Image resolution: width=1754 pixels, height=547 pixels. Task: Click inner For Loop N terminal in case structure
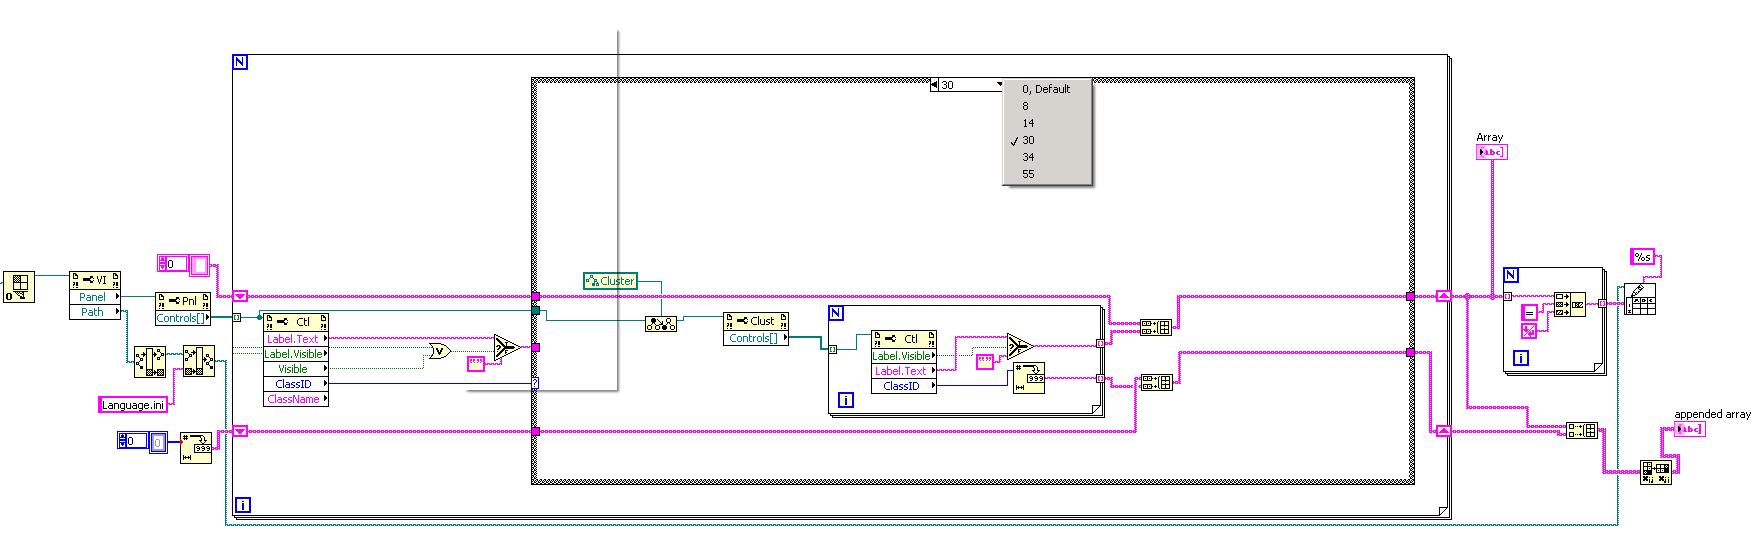[x=836, y=313]
